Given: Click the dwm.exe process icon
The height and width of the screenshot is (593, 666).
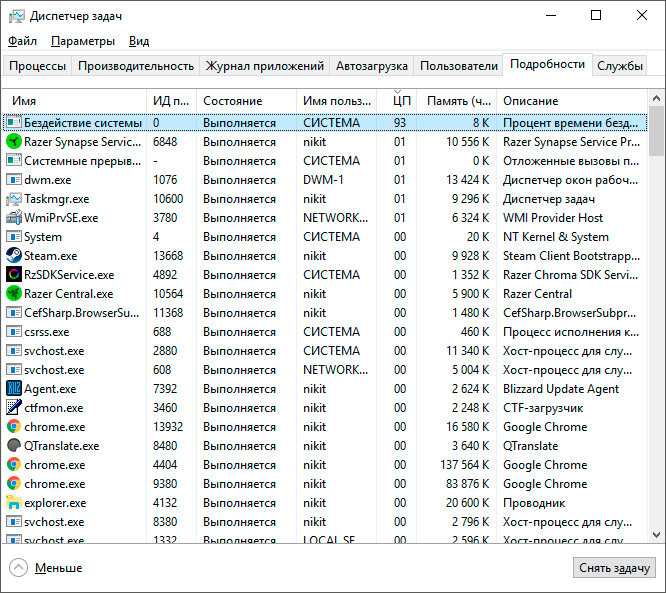Looking at the screenshot, I should click(x=14, y=180).
